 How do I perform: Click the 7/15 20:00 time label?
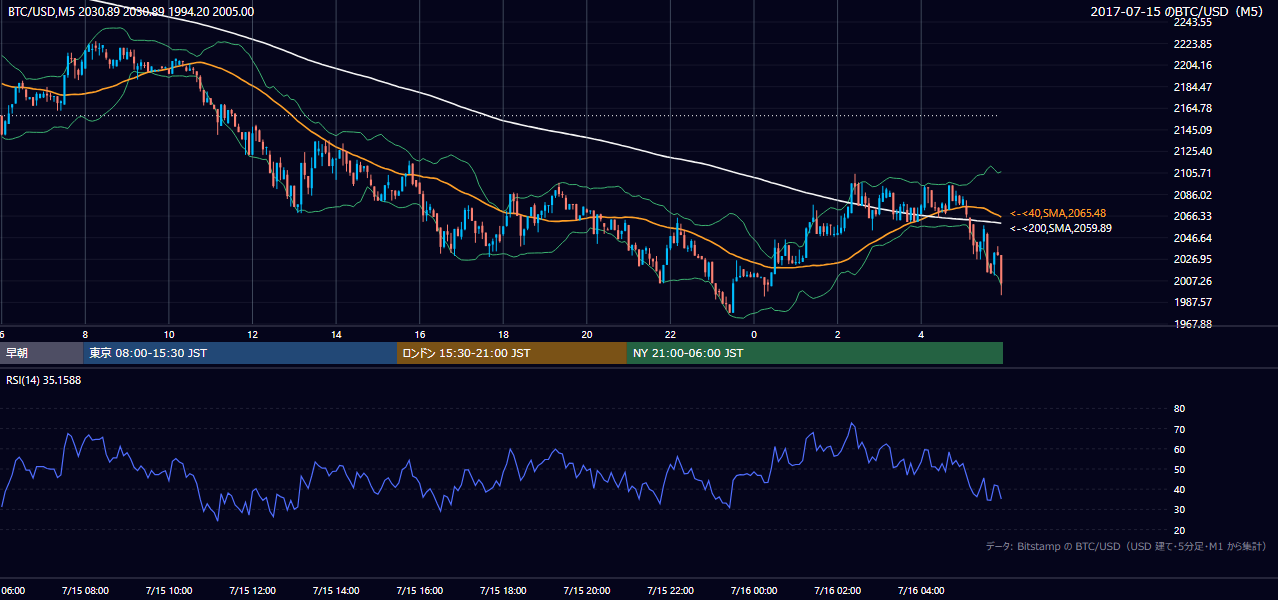point(587,590)
